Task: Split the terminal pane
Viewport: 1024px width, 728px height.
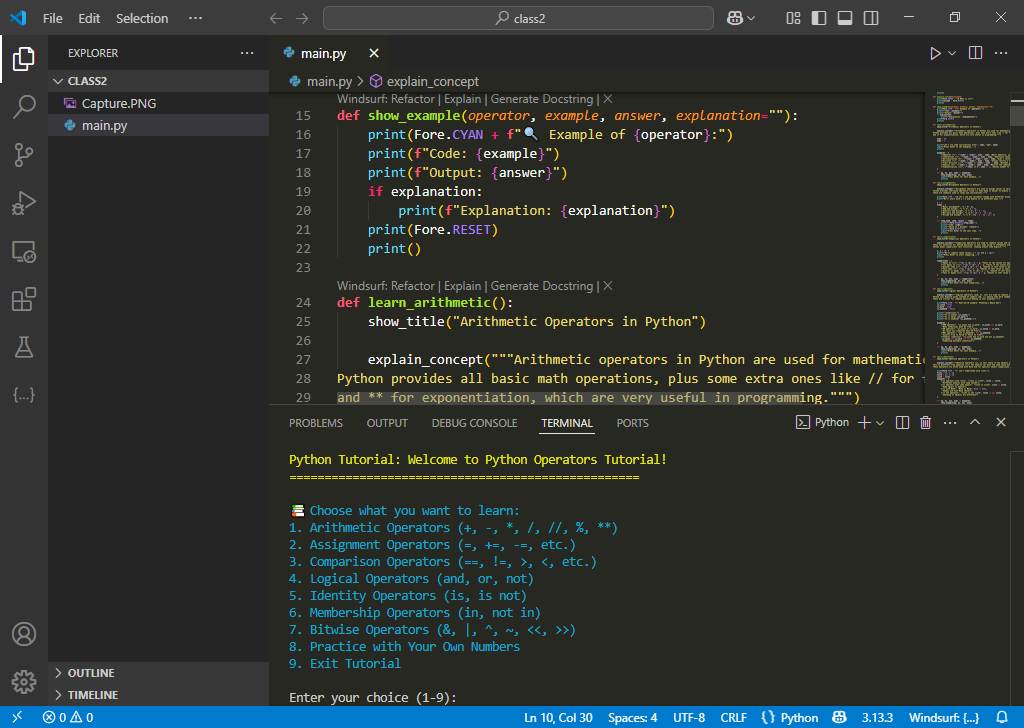Action: click(x=903, y=422)
